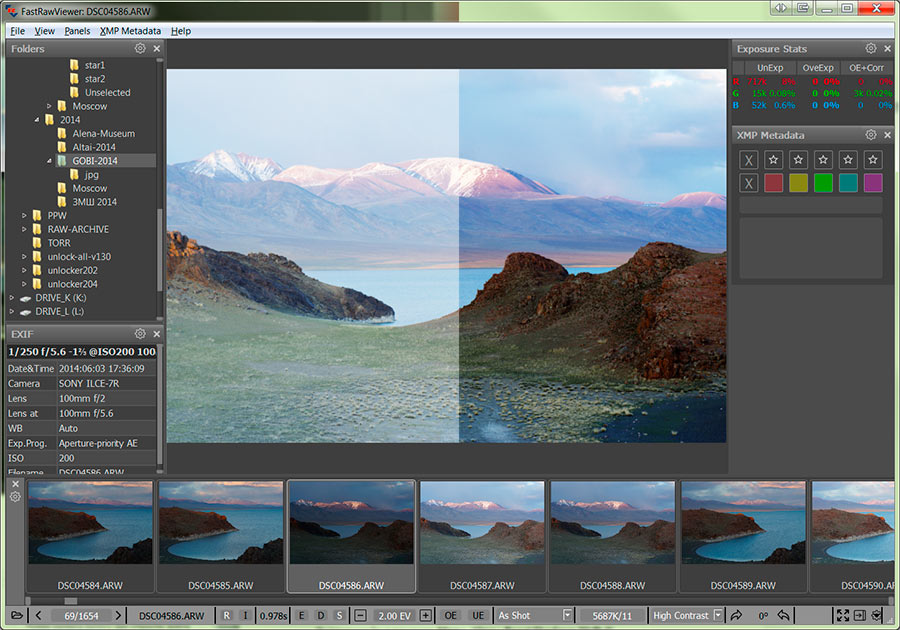Open the As Shot white balance dropdown
This screenshot has height=630, width=900.
click(x=567, y=615)
